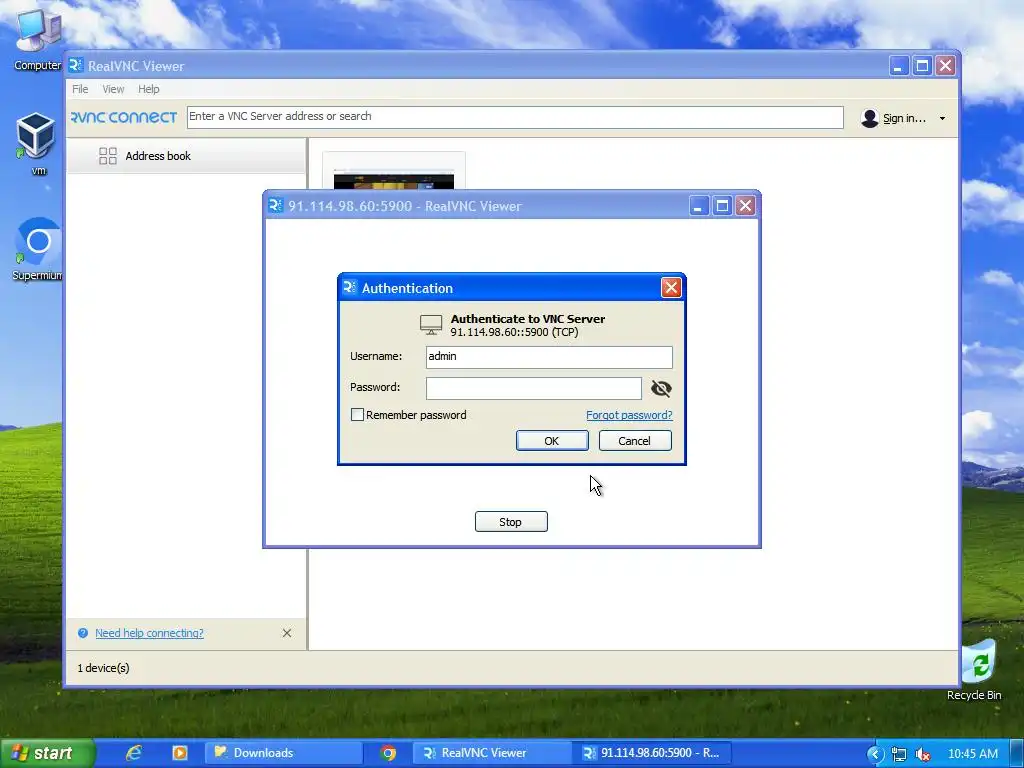Focus the Password field
Viewport: 1024px width, 768px height.
534,388
